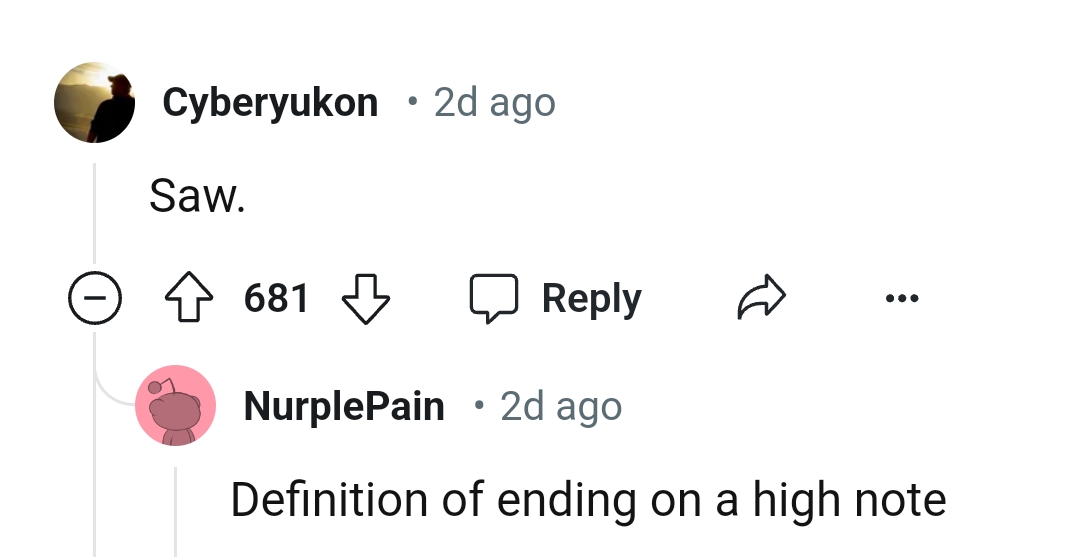Open the three-dot more options menu
This screenshot has width=1080, height=557.
[901, 299]
